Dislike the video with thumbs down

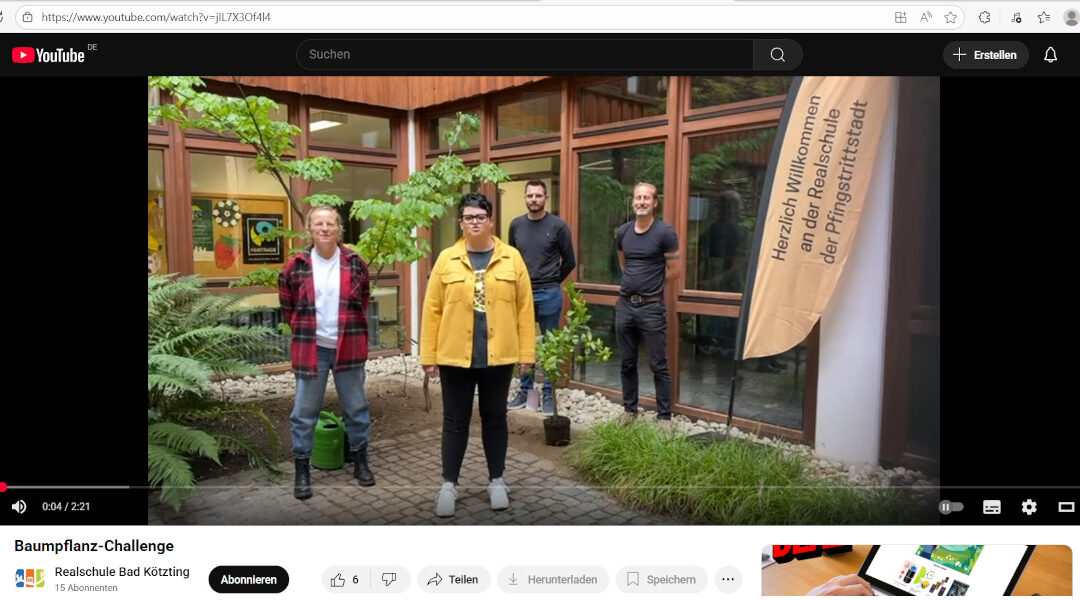coord(389,580)
